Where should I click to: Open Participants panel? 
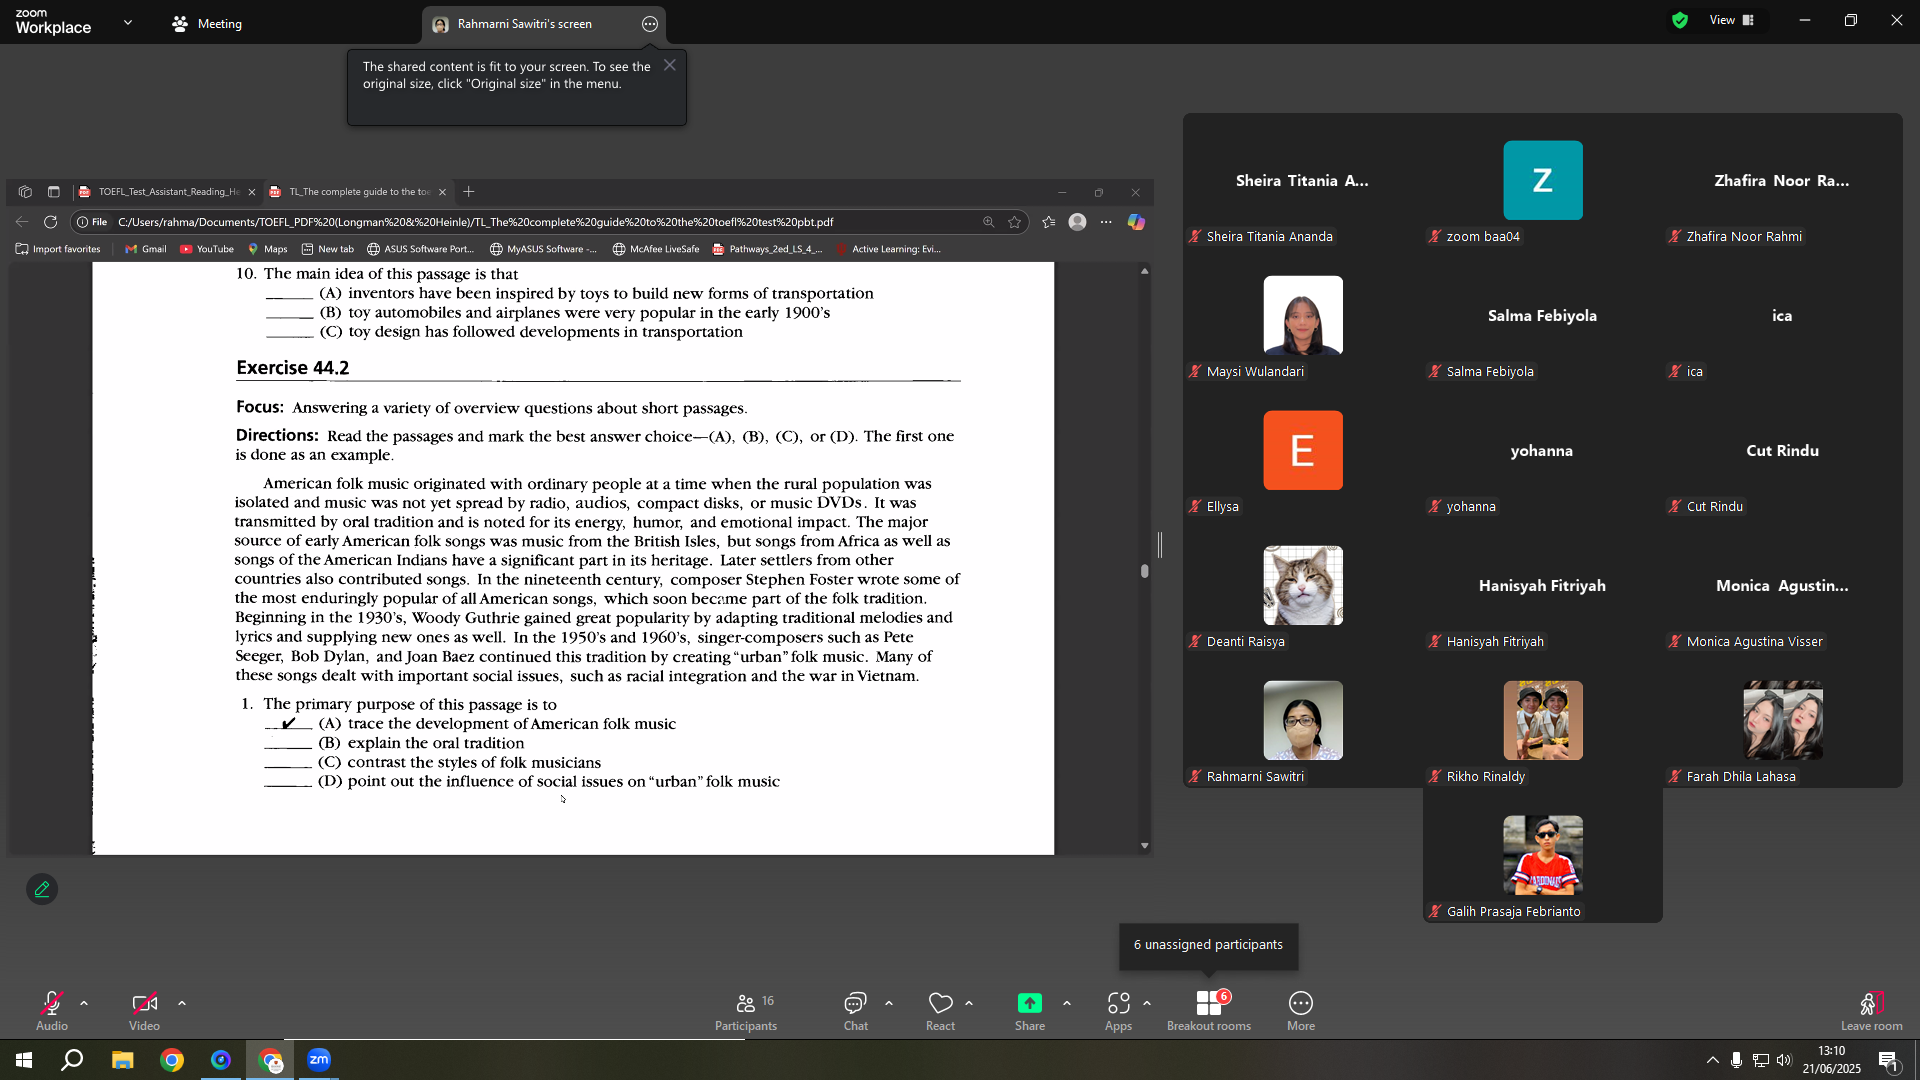(746, 1010)
